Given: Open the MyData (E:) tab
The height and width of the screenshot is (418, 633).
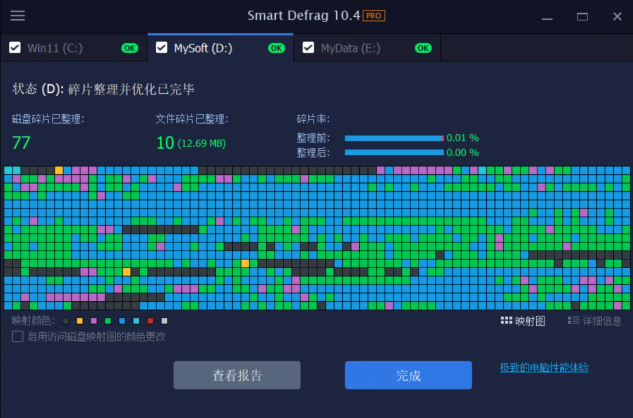Looking at the screenshot, I should [367, 48].
